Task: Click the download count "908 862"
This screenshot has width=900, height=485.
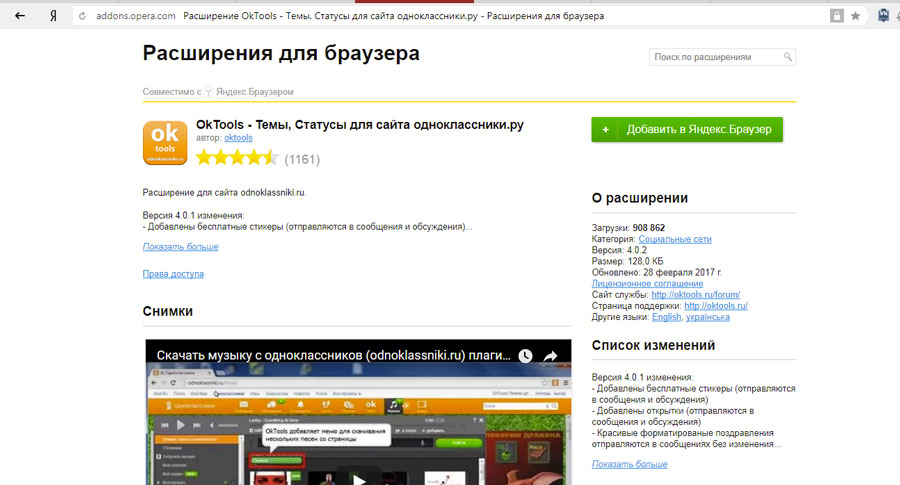Action: coord(649,228)
